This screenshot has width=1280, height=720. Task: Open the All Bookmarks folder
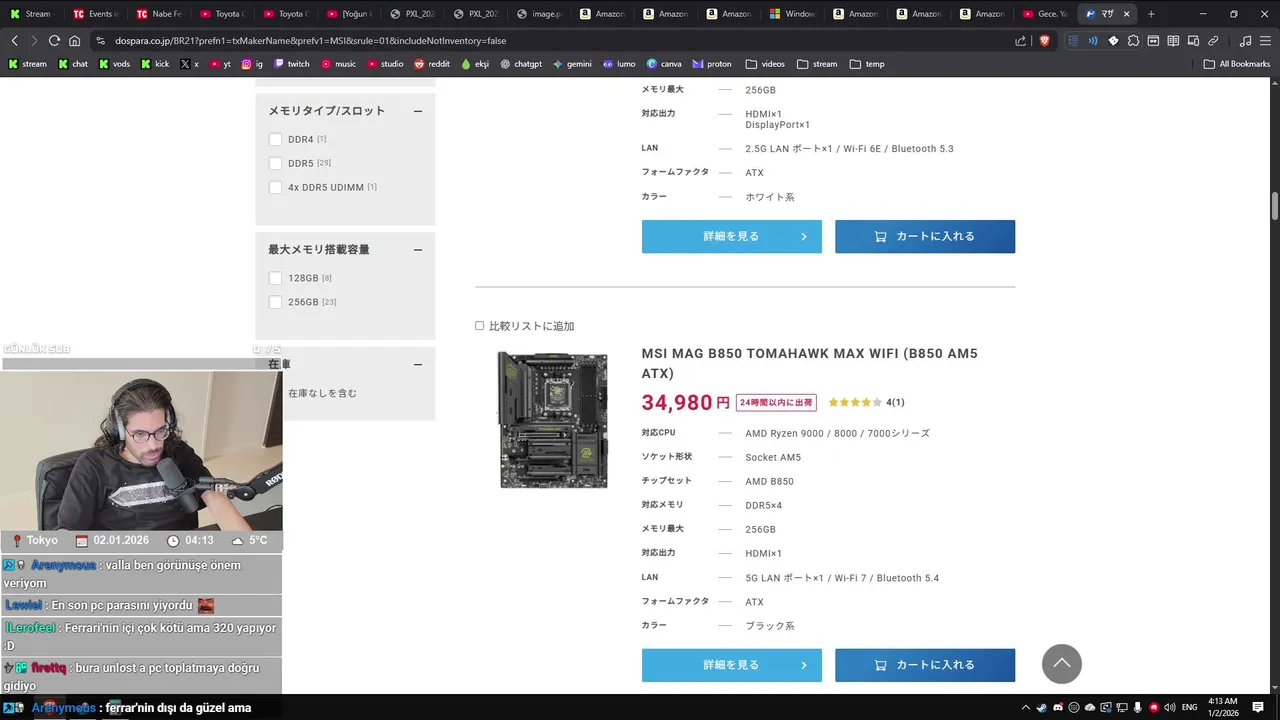click(x=1237, y=64)
